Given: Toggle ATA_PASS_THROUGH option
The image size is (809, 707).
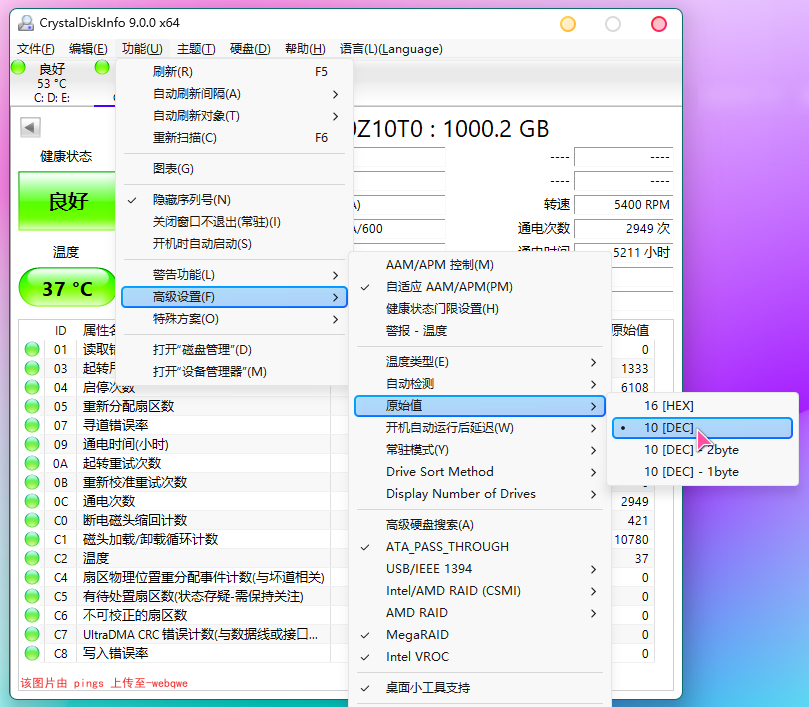Looking at the screenshot, I should tap(480, 547).
